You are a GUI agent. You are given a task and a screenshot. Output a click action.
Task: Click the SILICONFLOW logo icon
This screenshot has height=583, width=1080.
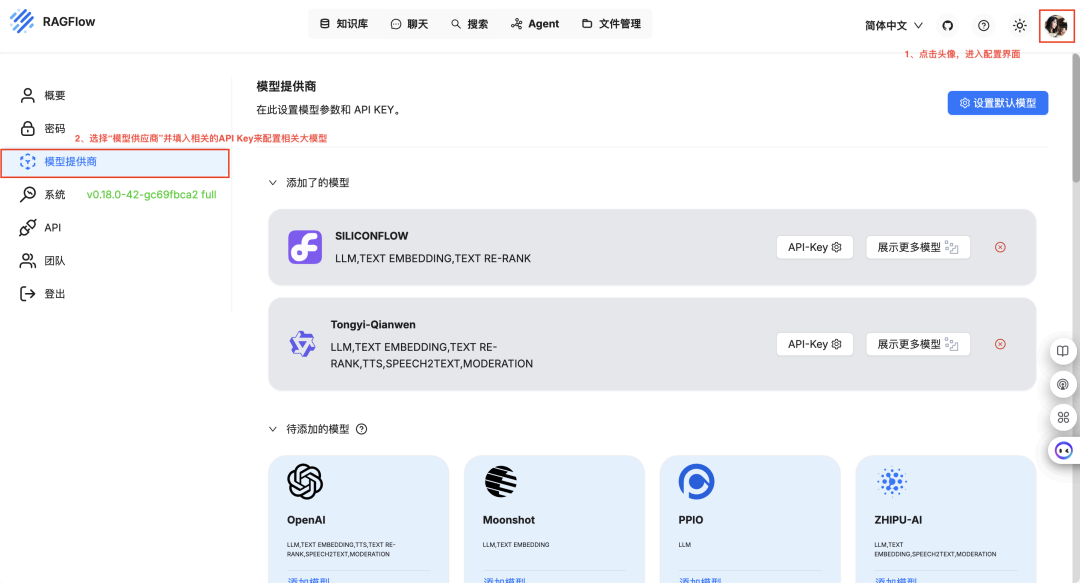coord(305,247)
